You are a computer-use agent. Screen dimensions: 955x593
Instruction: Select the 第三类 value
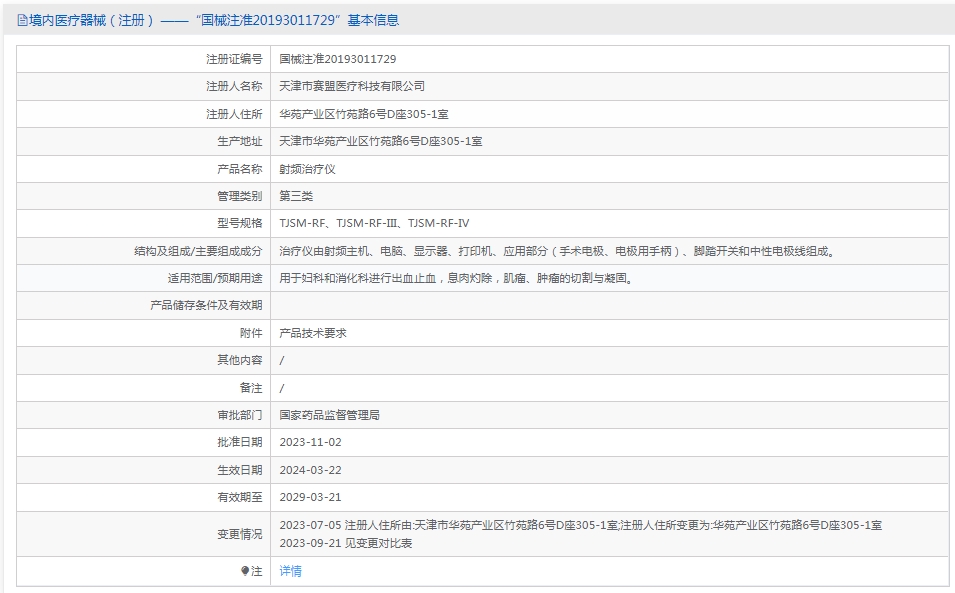pyautogui.click(x=296, y=196)
